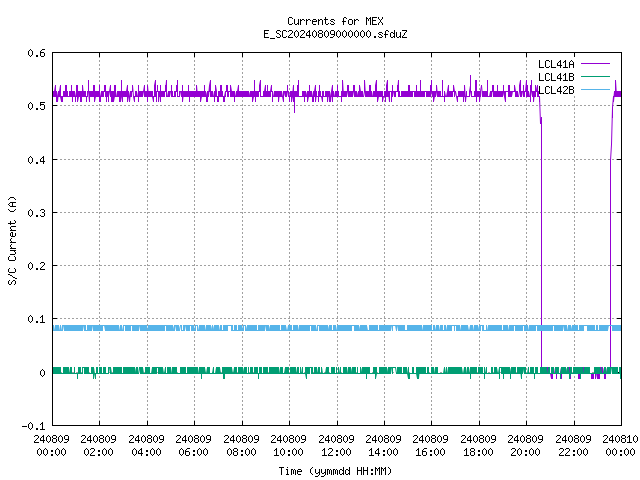640x480 pixels.
Task: Click the 0.3 y-axis tick label
Action: (x=36, y=213)
